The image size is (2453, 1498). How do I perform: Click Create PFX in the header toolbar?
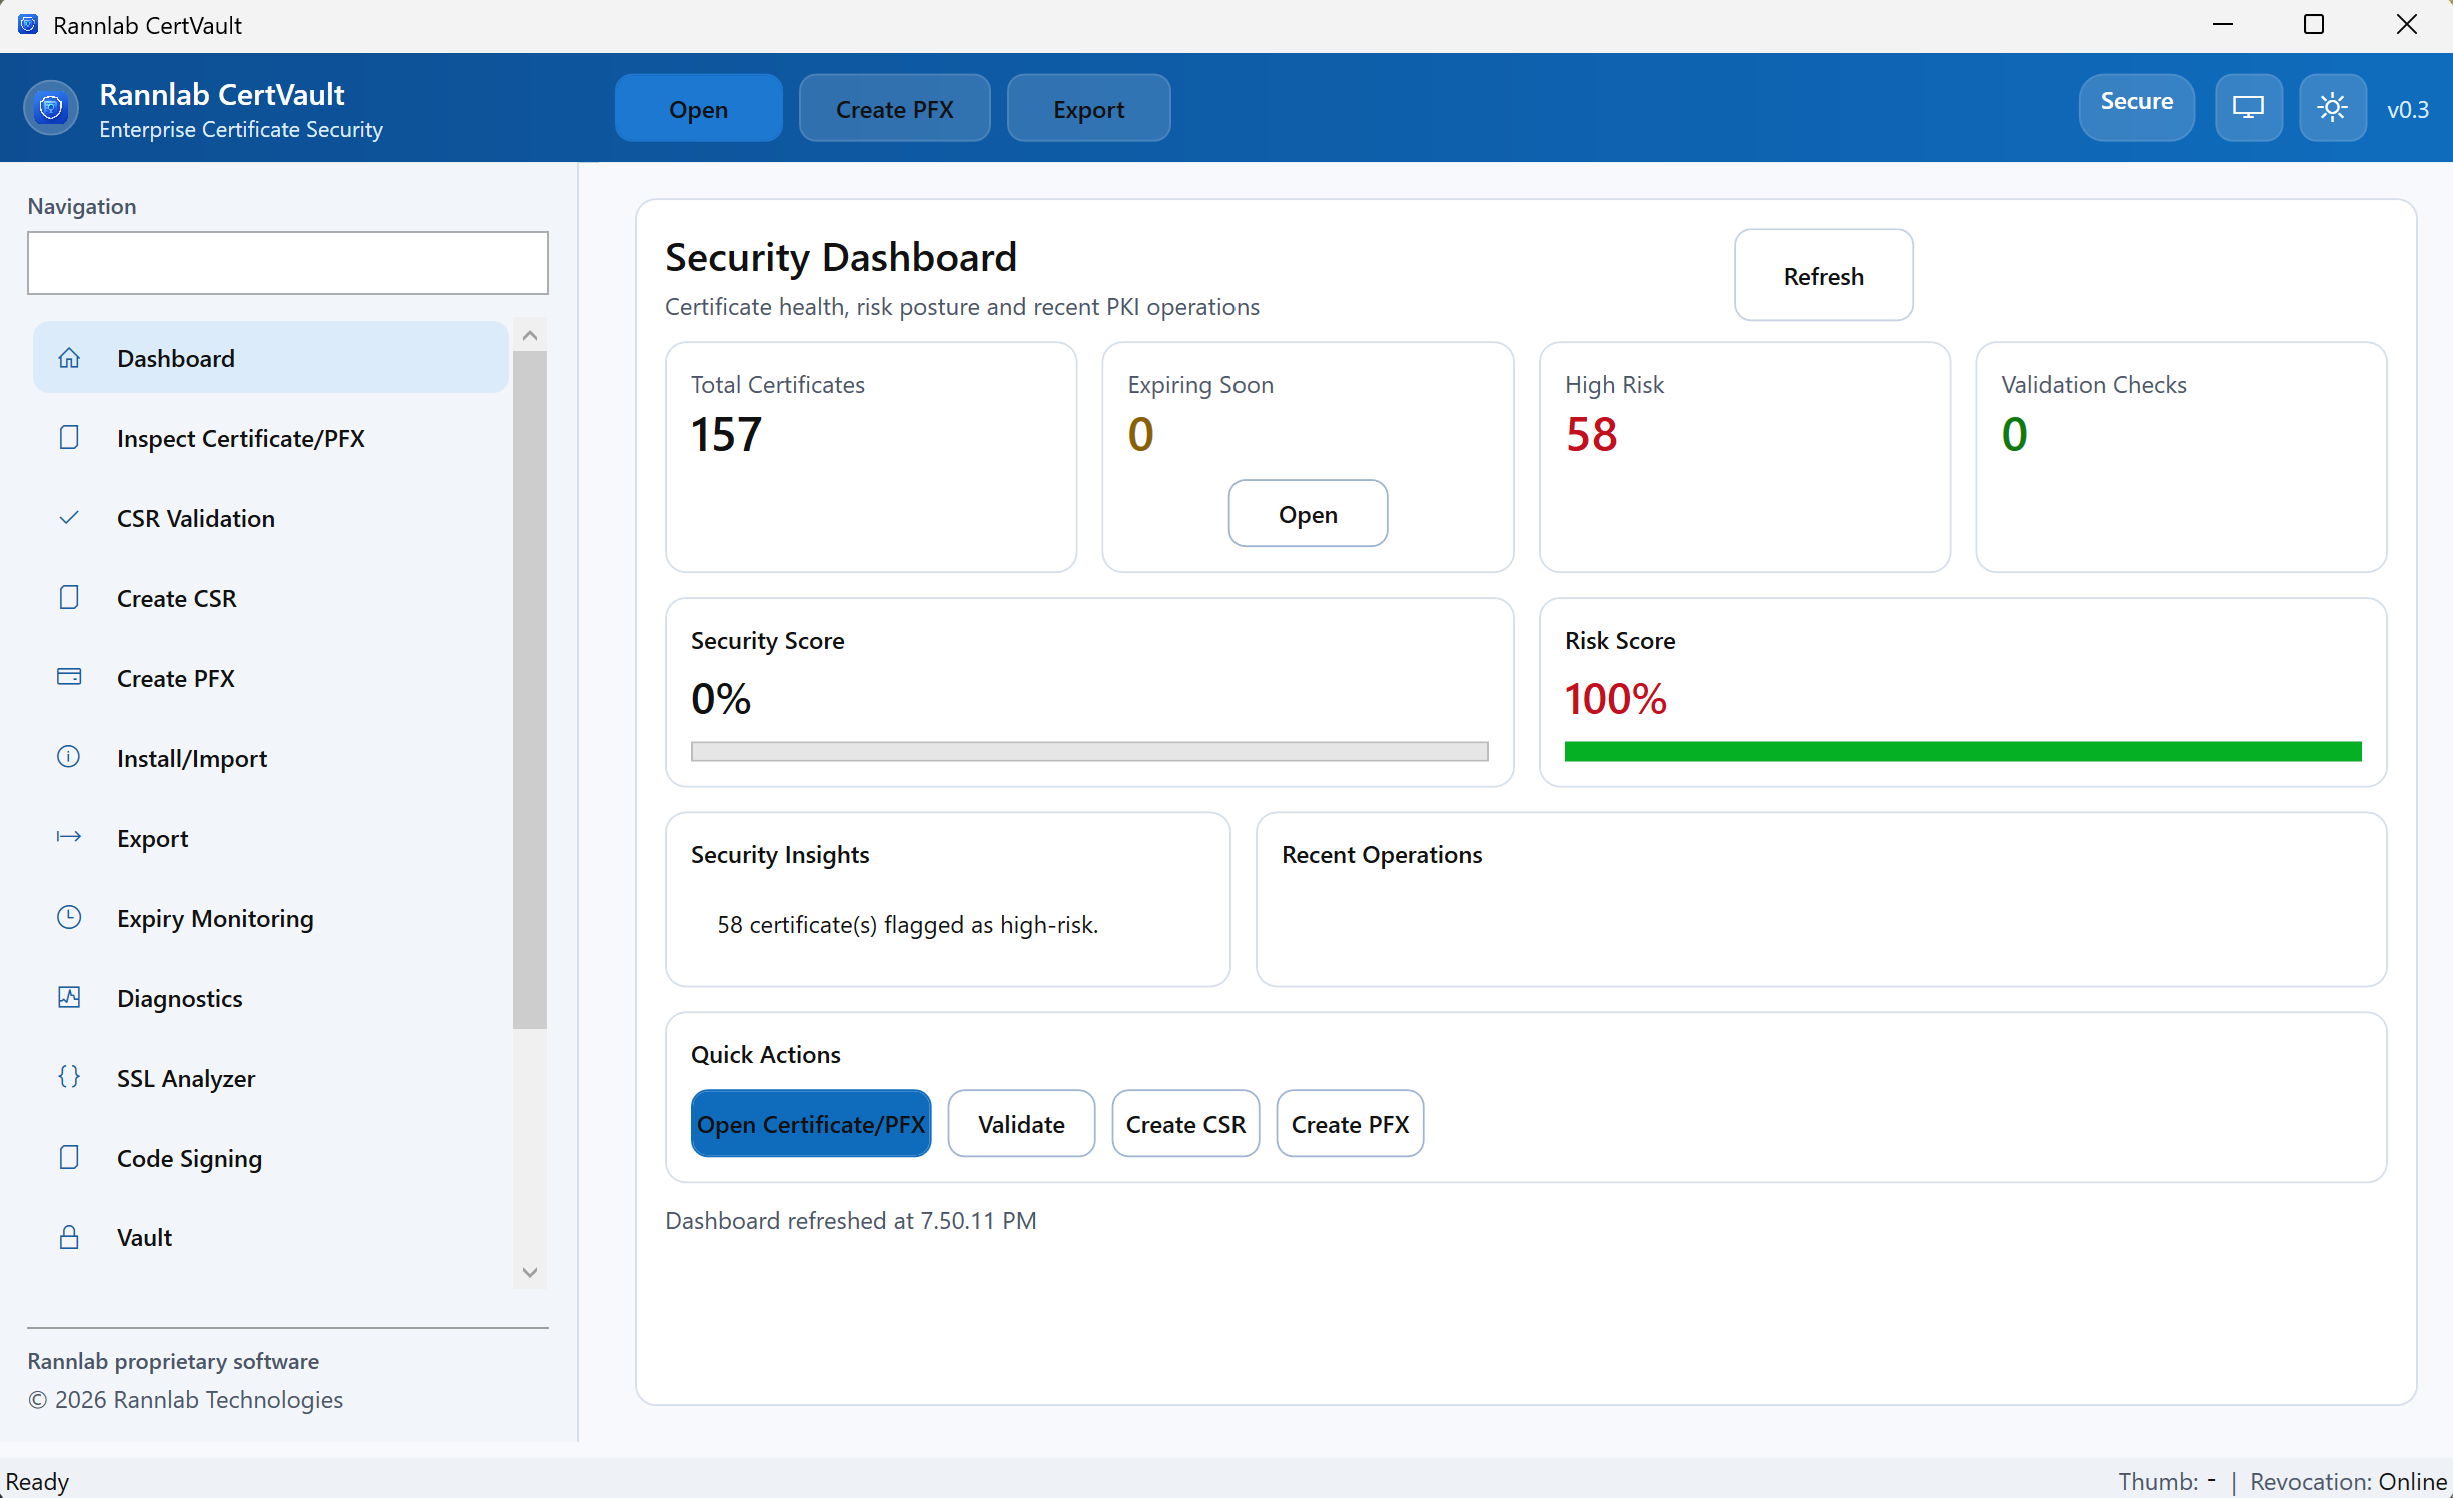894,108
